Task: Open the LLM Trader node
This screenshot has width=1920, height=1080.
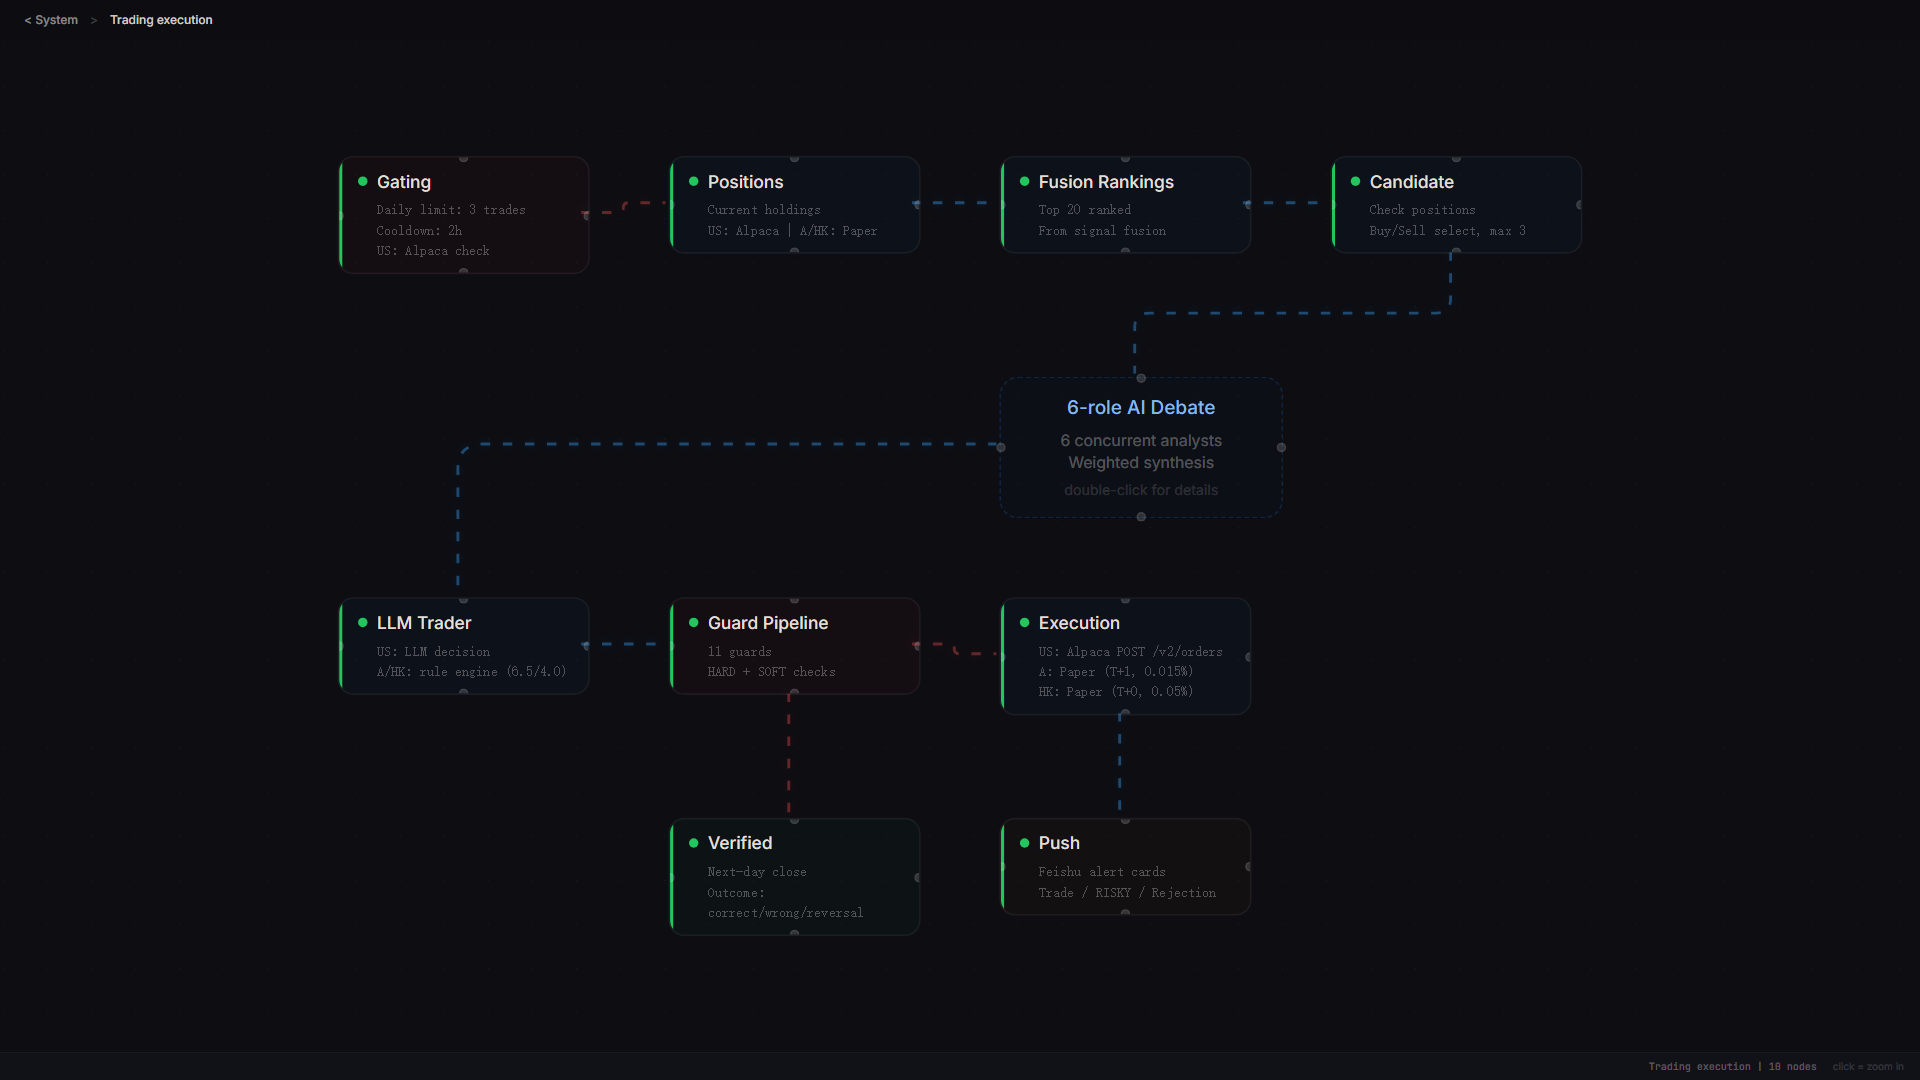Action: (x=463, y=645)
